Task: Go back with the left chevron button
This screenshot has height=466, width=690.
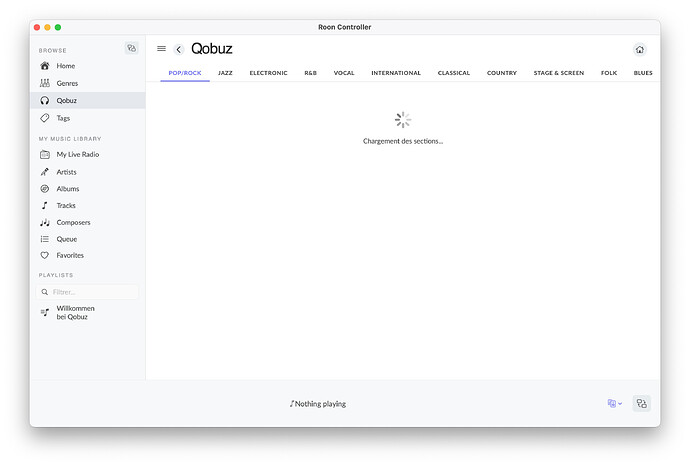Action: (x=179, y=50)
